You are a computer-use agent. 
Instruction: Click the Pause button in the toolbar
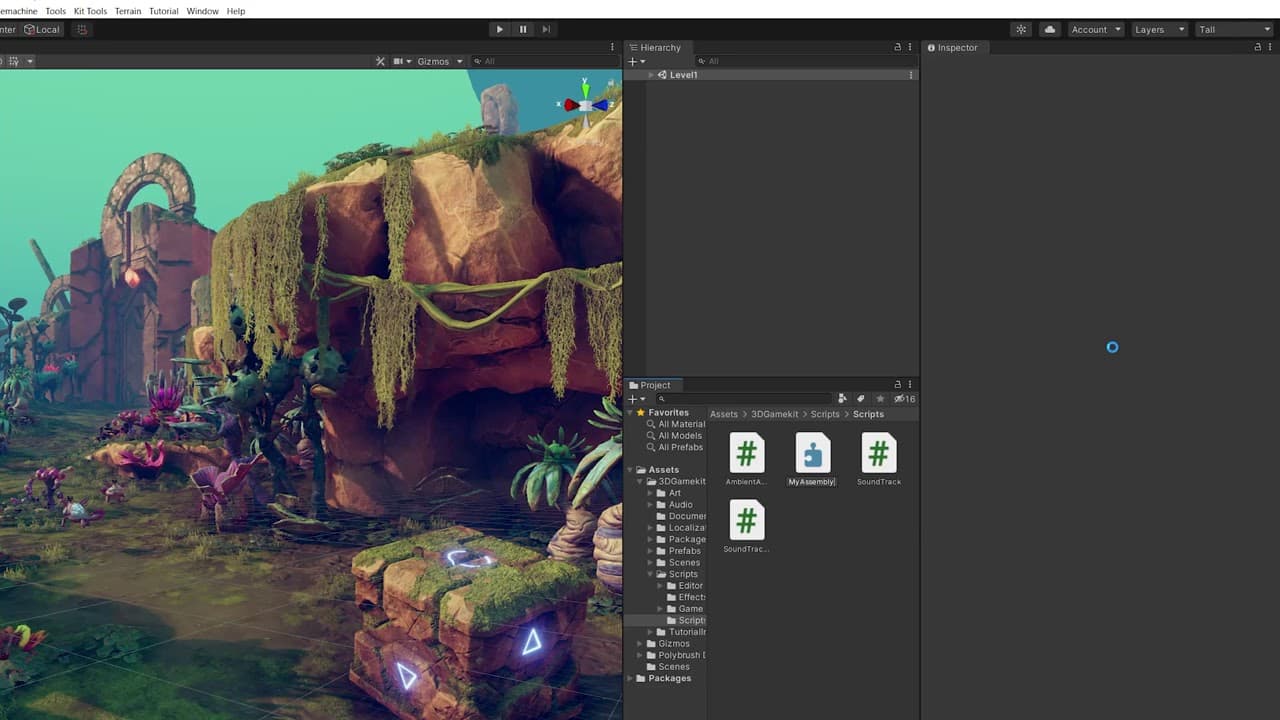pyautogui.click(x=523, y=29)
